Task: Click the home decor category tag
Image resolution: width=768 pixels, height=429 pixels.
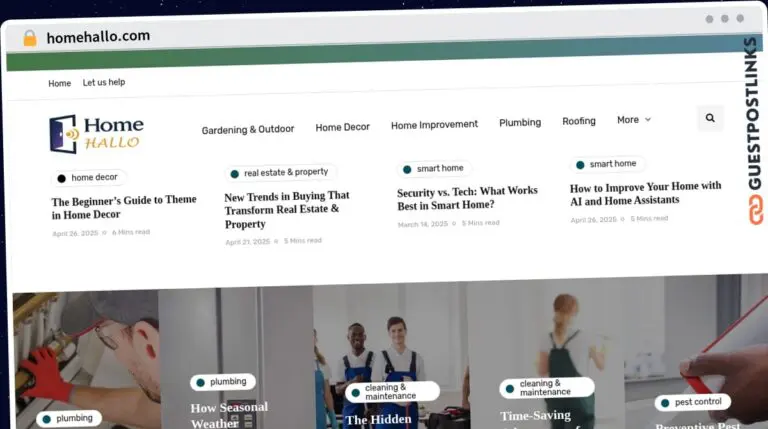Action: 88,178
